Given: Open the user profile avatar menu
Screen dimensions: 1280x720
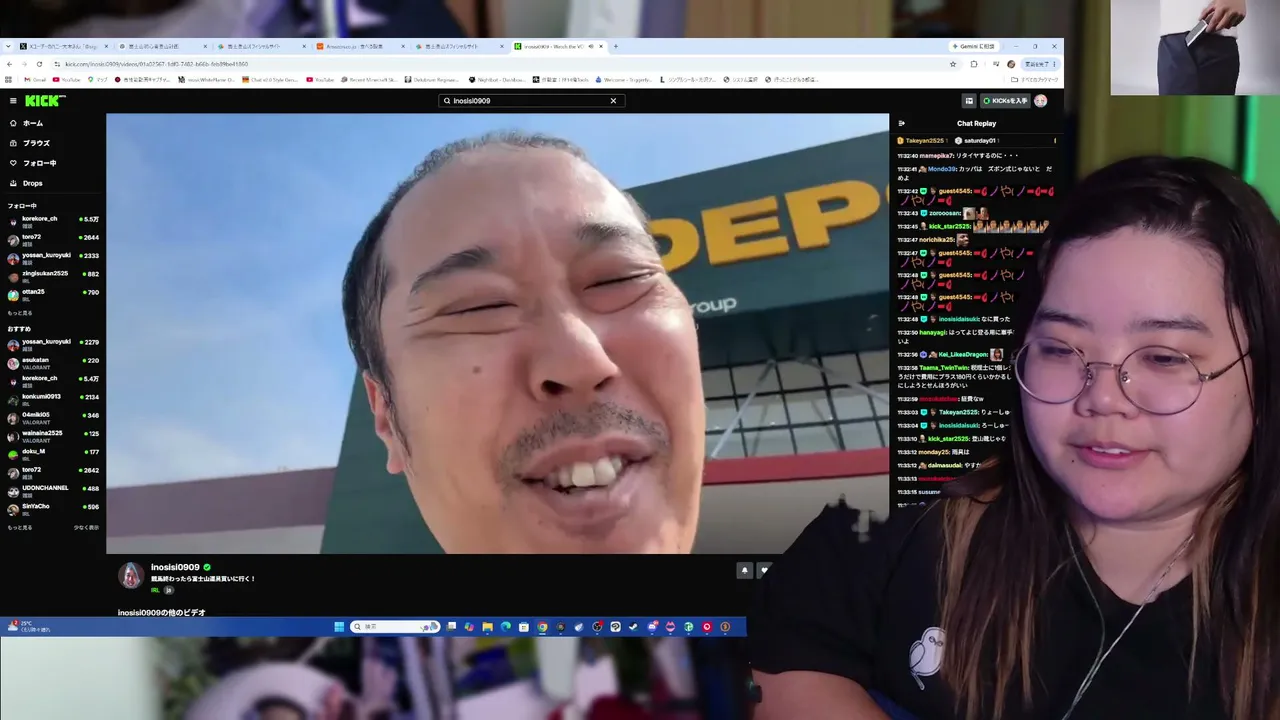Looking at the screenshot, I should pyautogui.click(x=1040, y=101).
